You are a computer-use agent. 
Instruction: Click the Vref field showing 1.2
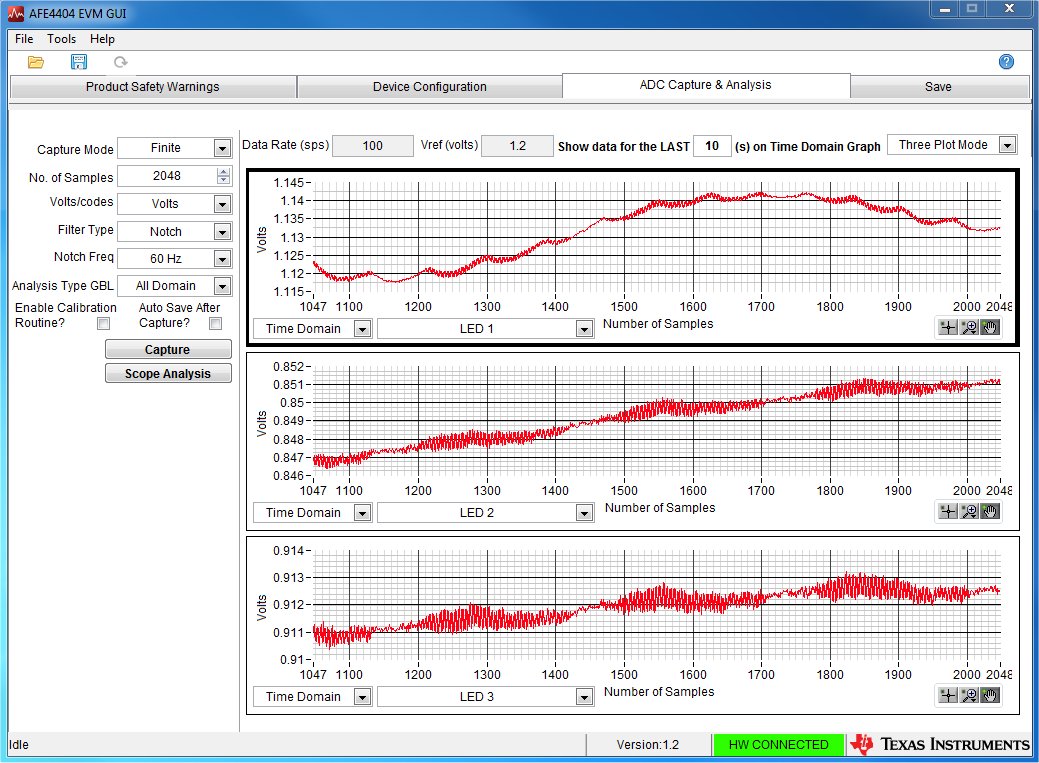[x=517, y=146]
